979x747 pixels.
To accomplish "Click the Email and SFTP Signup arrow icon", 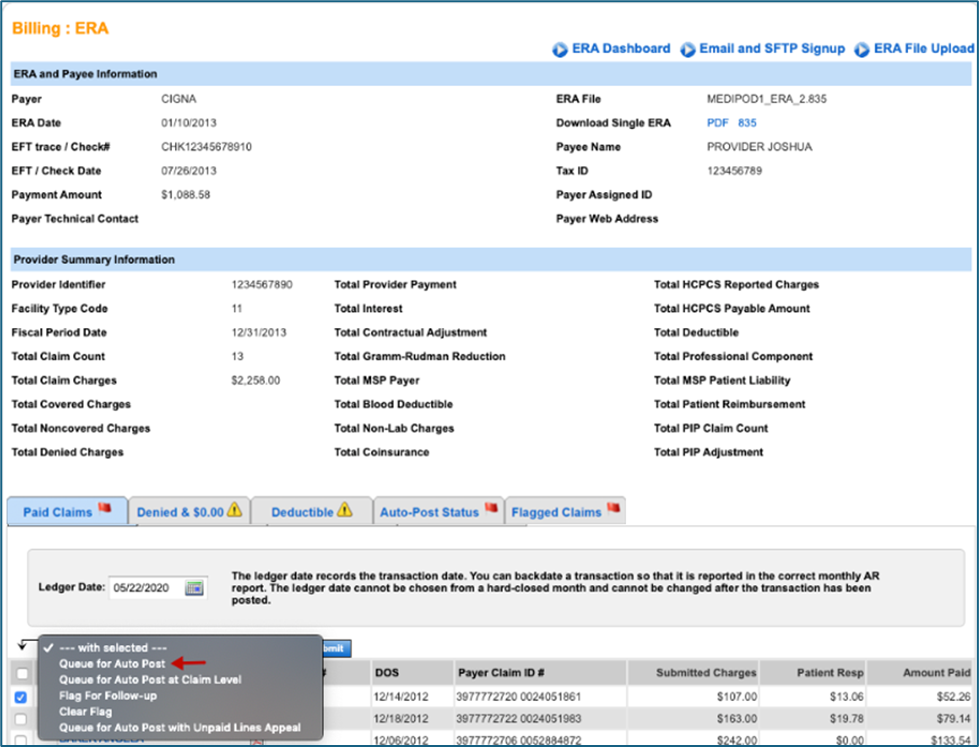I will click(688, 49).
